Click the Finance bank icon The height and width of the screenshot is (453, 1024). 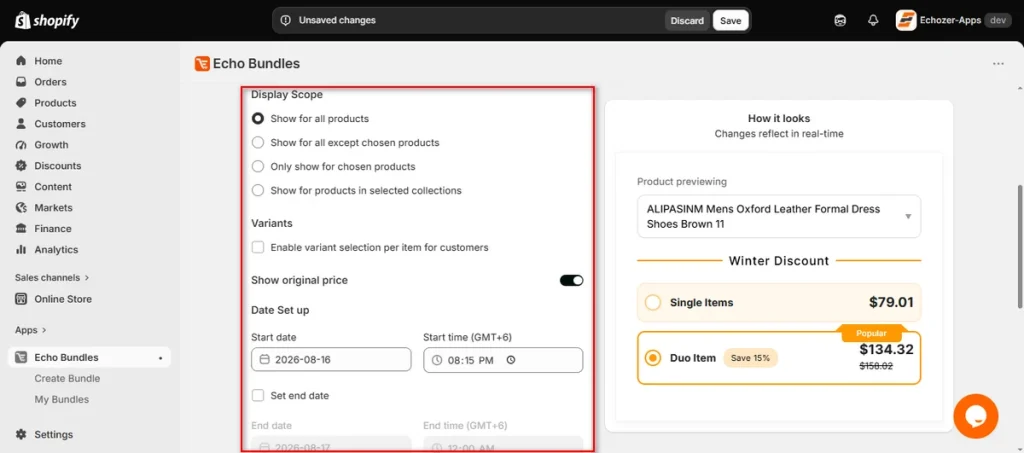point(21,228)
